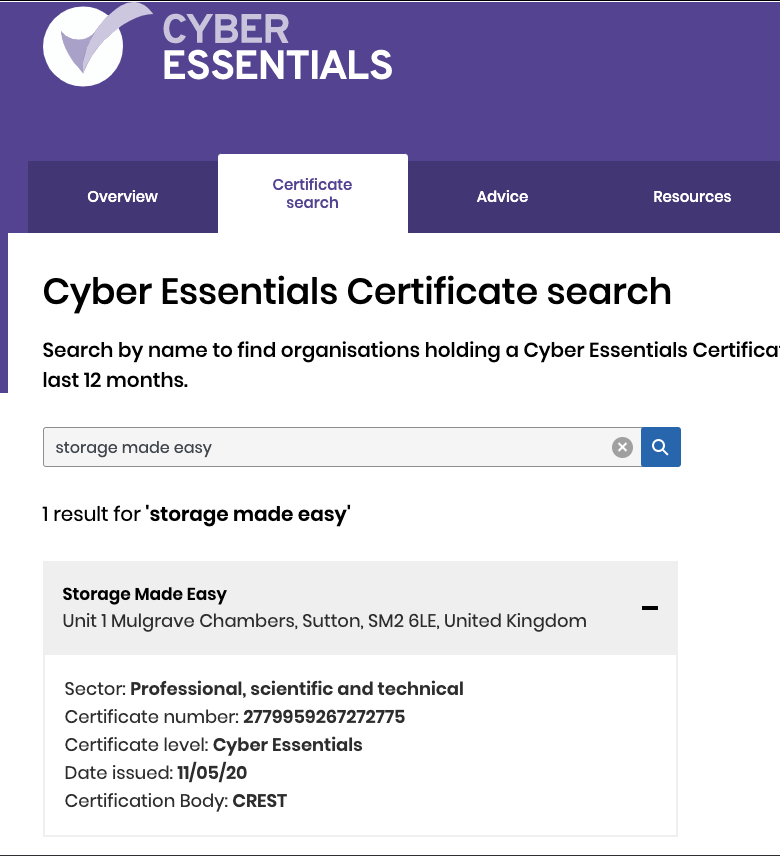Screen dimensions: 780x856
Task: Click the Mulgrave Chambers address line
Action: click(324, 621)
